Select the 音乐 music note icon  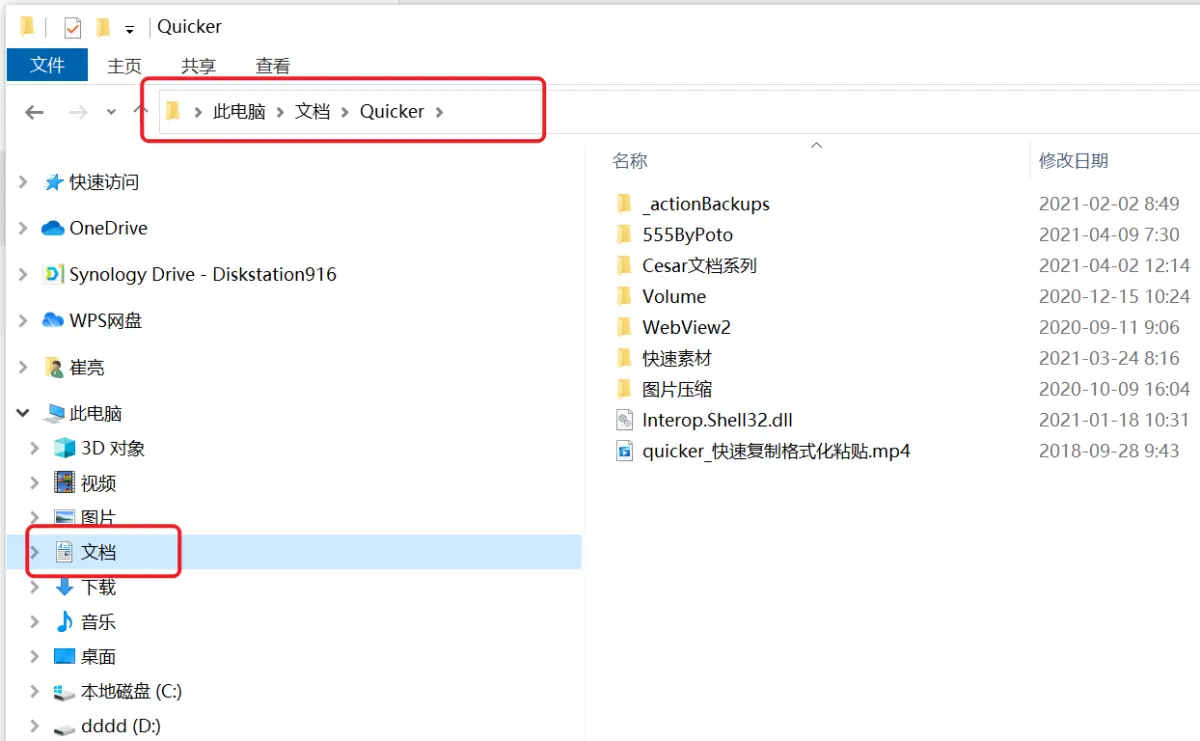pos(65,622)
